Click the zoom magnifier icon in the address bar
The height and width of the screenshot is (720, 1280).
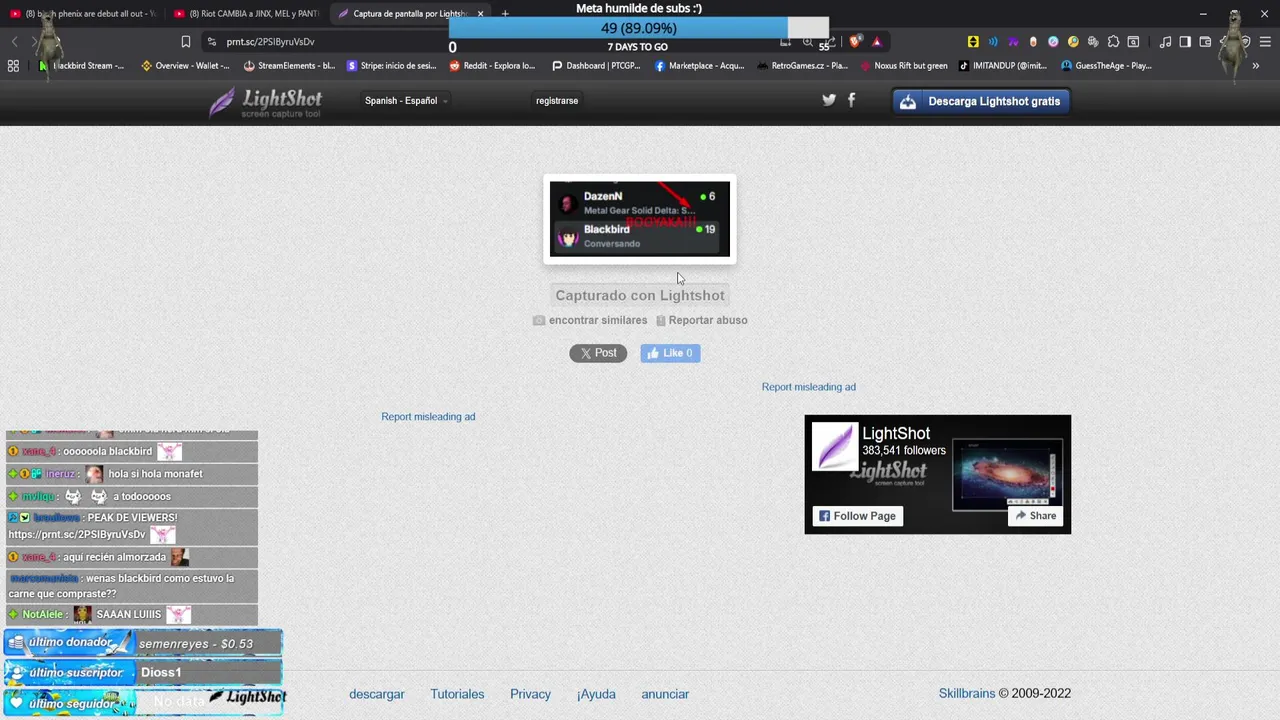[x=808, y=42]
